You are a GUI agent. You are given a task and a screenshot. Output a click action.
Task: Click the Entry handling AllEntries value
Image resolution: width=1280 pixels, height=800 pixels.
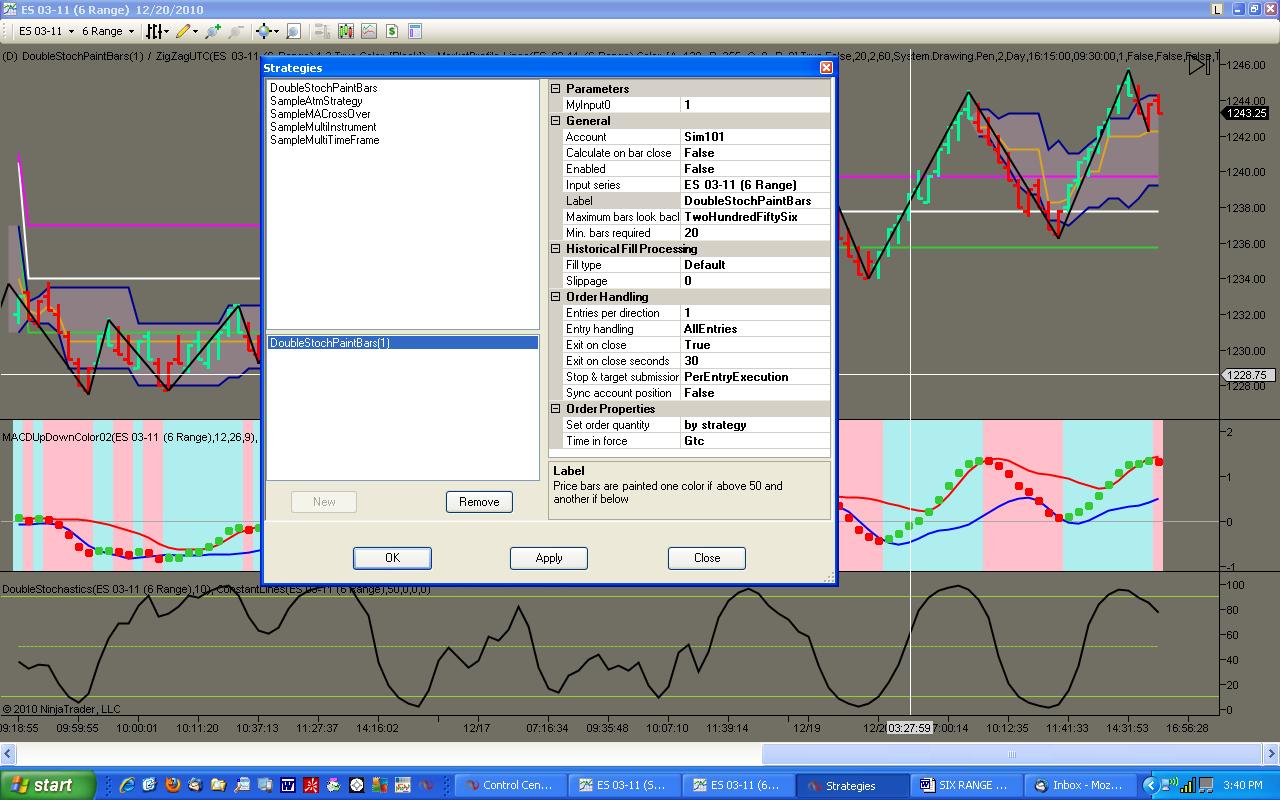pos(755,329)
